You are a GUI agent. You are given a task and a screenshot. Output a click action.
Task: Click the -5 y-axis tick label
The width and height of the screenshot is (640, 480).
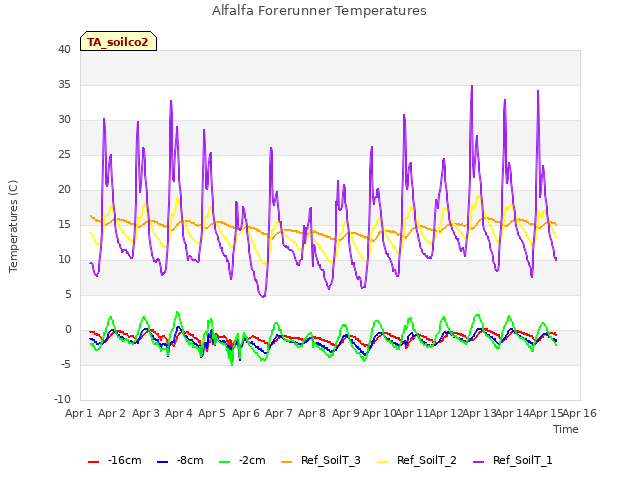click(66, 365)
